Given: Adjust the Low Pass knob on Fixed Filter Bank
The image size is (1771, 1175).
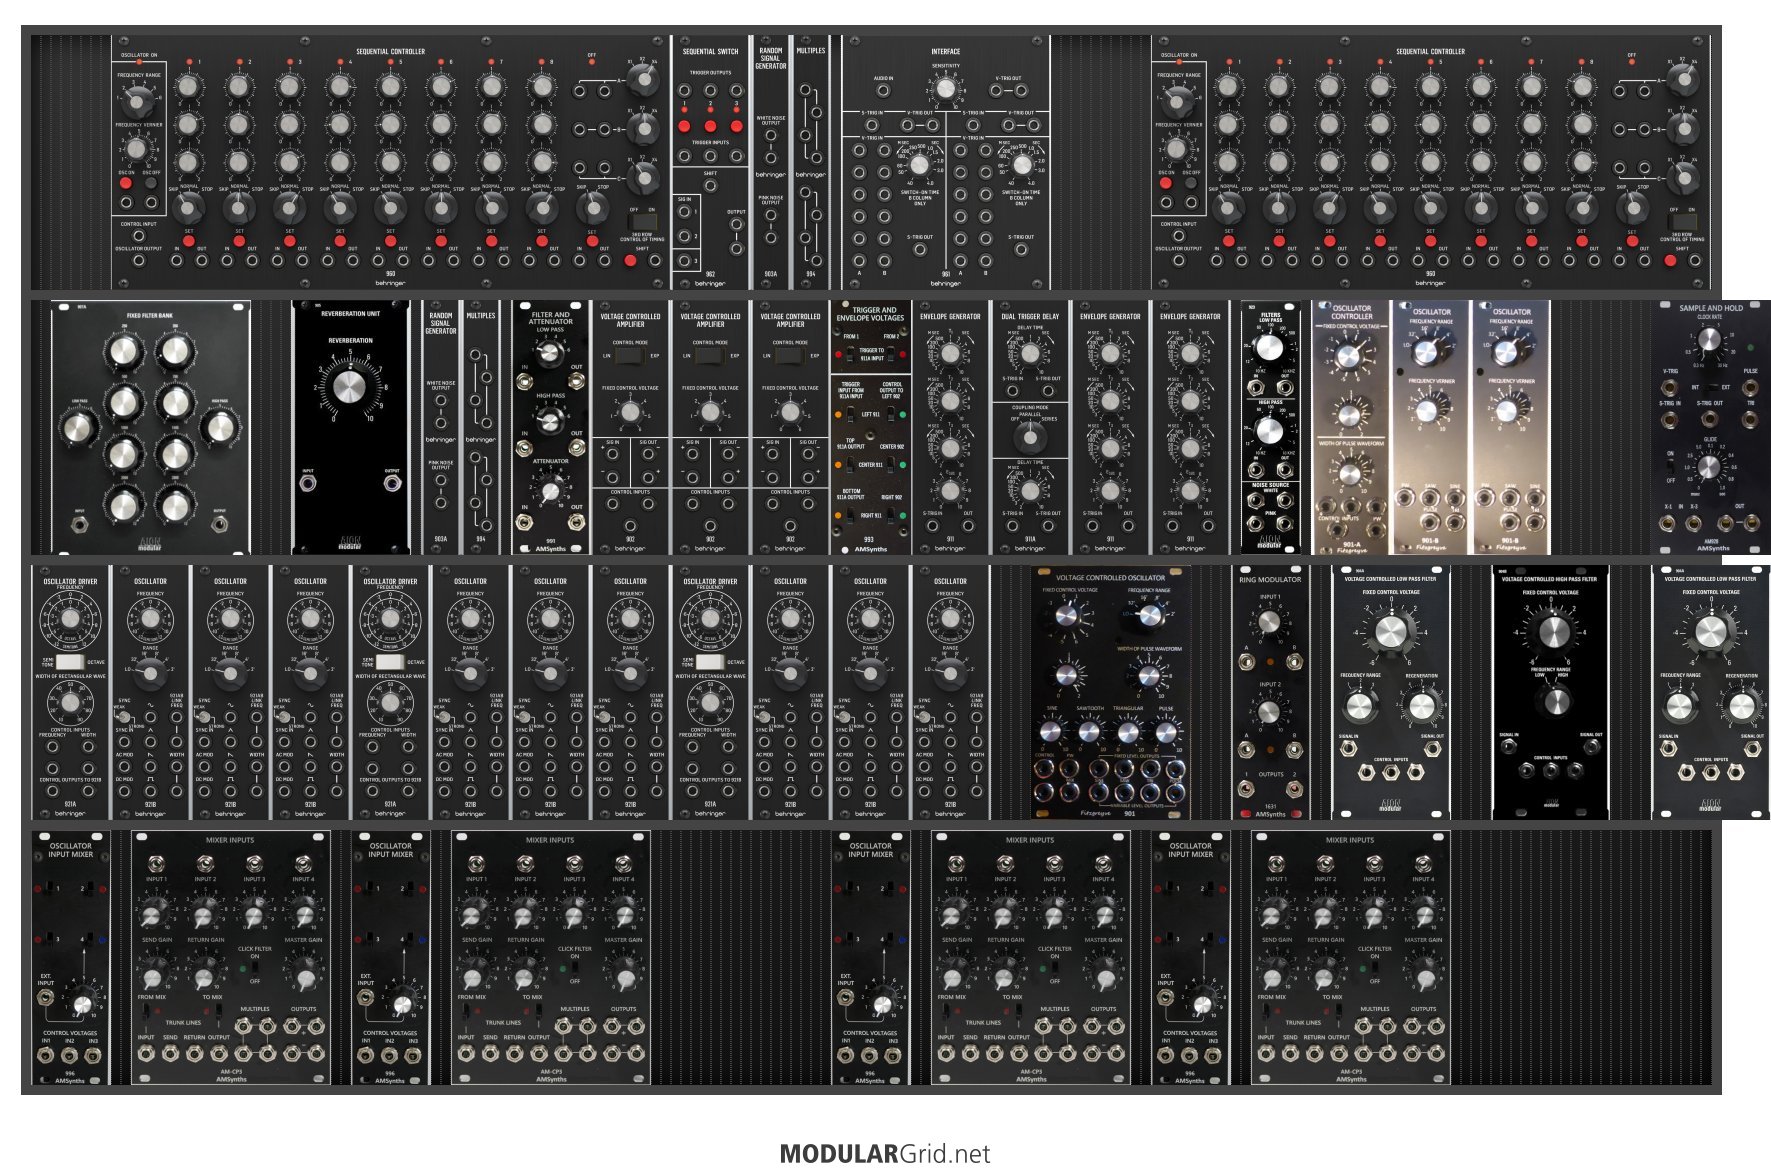Looking at the screenshot, I should tap(77, 428).
